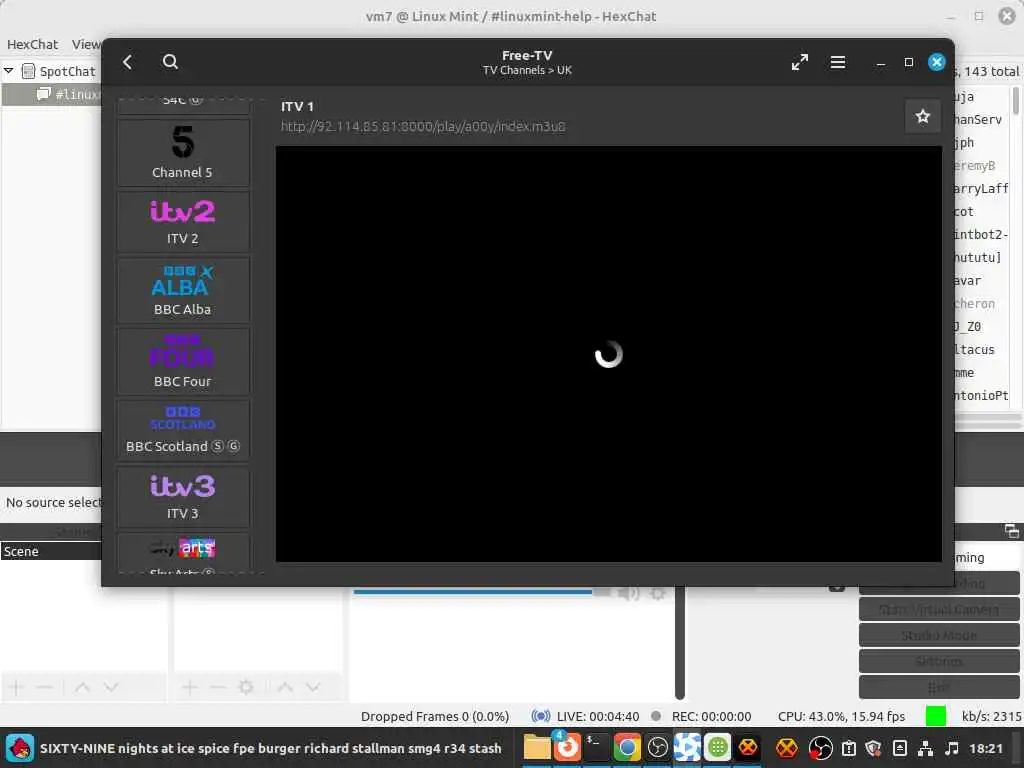Add a source with OBS plus icon
This screenshot has width=1024, height=768.
[x=189, y=687]
